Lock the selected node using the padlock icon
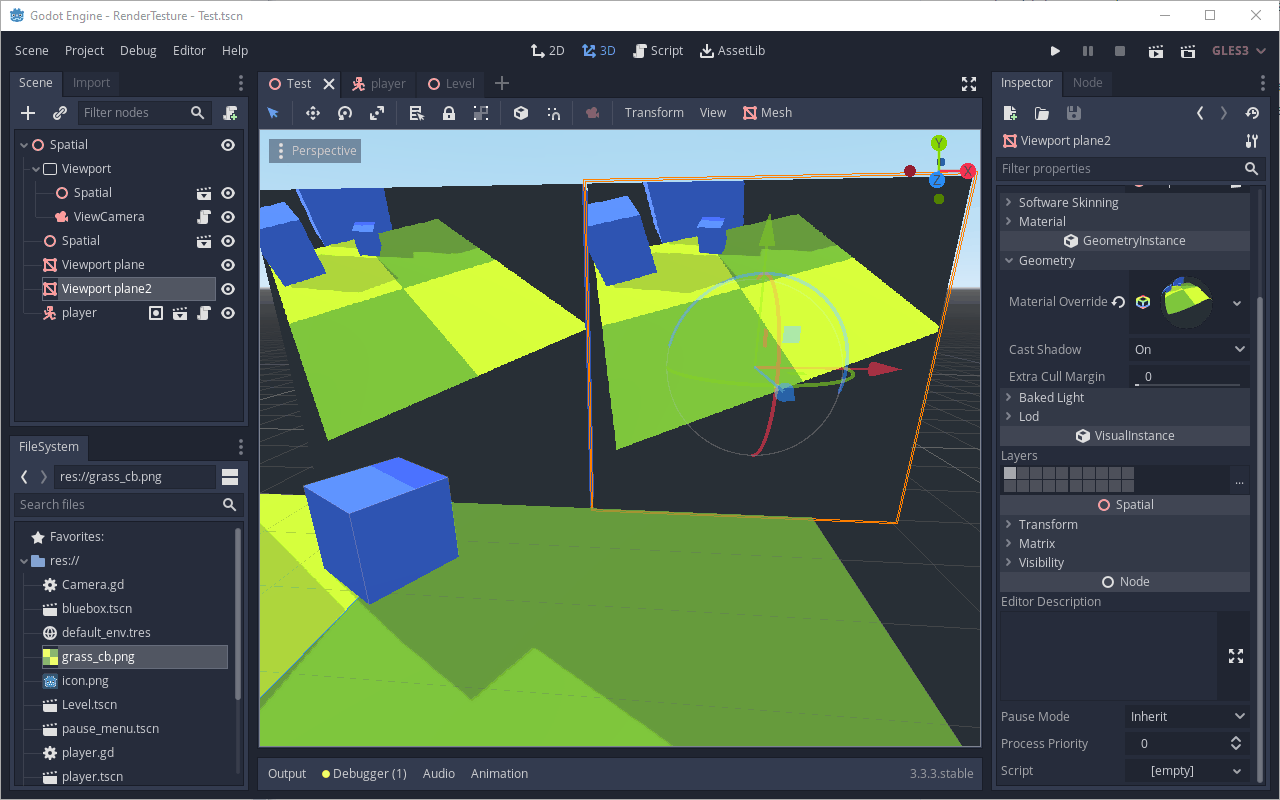The height and width of the screenshot is (800, 1280). [448, 113]
